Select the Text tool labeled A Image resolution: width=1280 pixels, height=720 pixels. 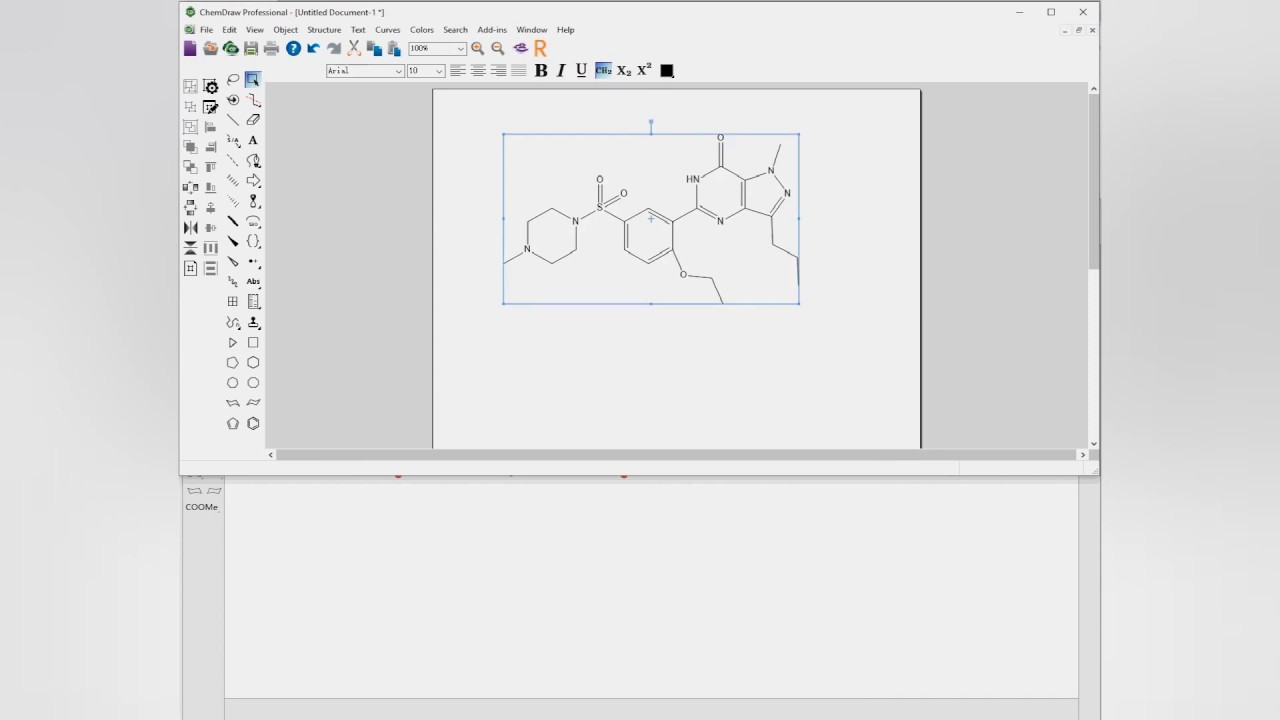(x=253, y=140)
